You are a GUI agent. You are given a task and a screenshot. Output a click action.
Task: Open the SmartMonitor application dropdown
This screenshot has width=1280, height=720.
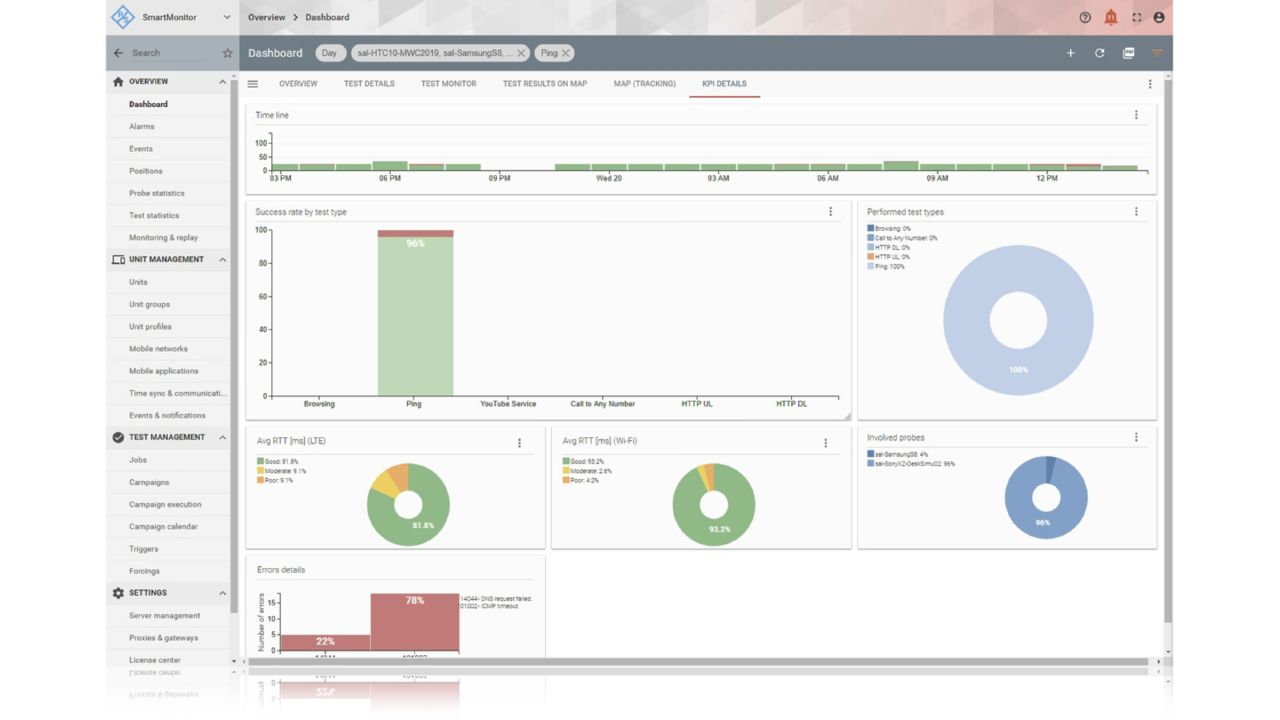coord(227,17)
